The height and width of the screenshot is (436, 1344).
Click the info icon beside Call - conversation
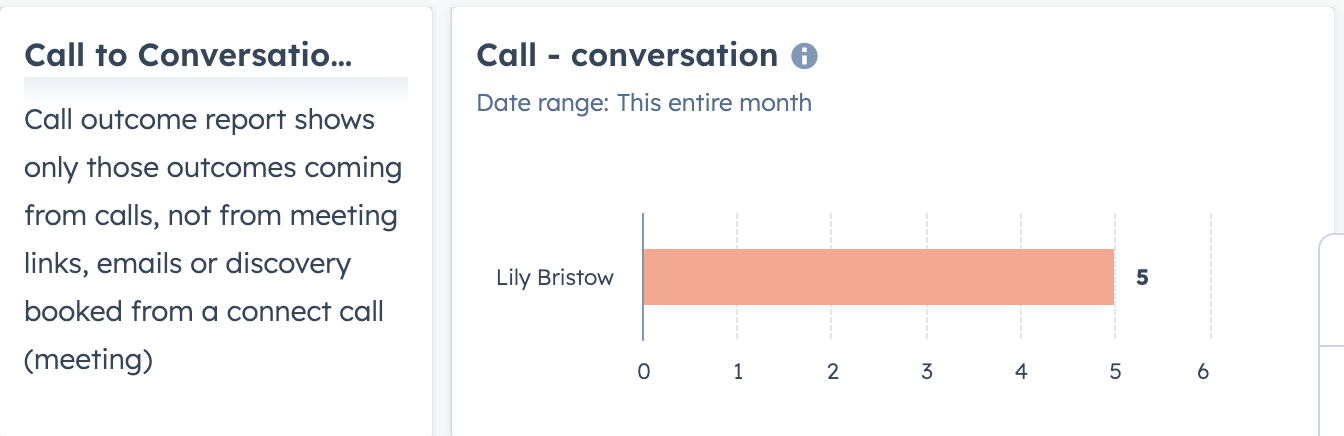(804, 56)
